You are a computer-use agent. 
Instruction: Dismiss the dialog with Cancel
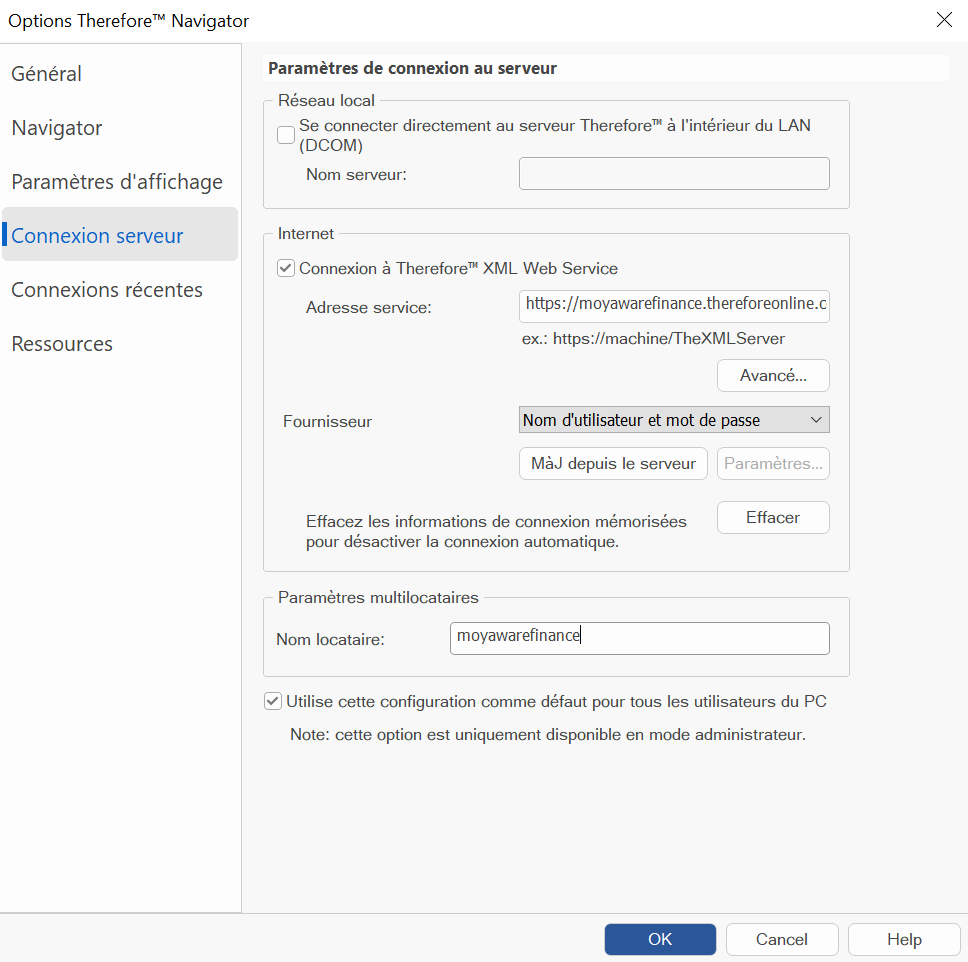click(x=782, y=939)
